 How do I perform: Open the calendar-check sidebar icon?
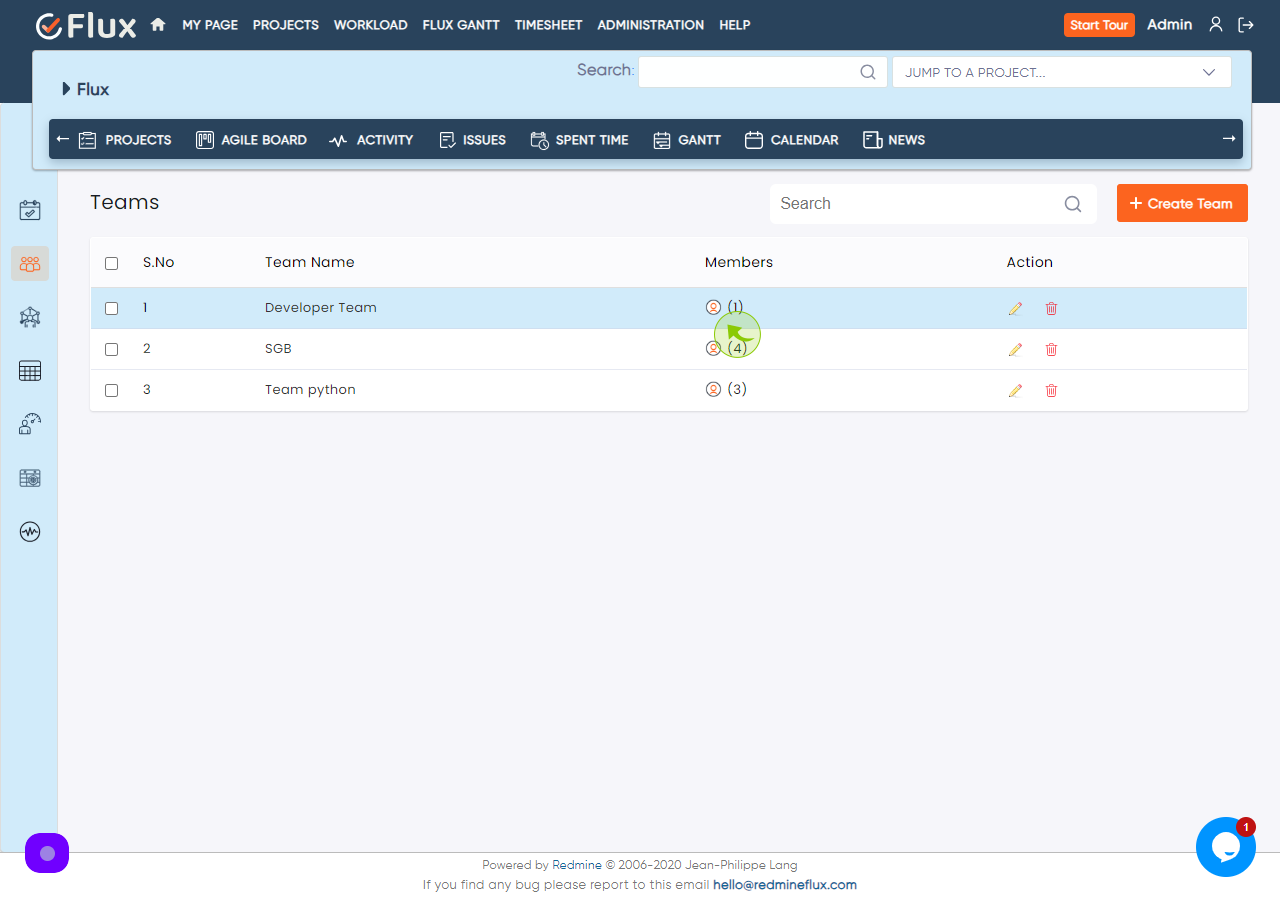point(30,210)
